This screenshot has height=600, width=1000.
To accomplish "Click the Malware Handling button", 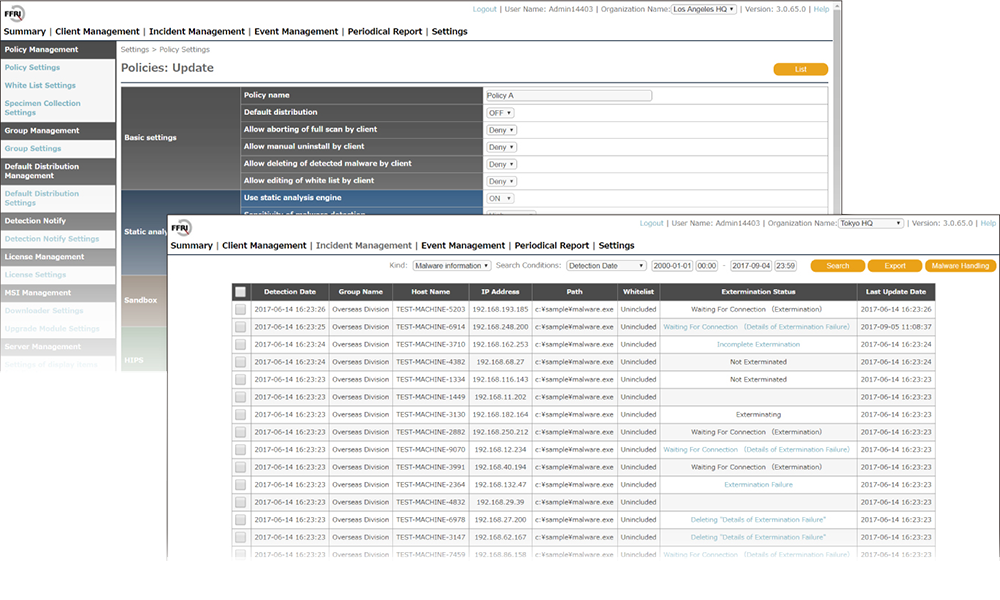I will tap(960, 266).
